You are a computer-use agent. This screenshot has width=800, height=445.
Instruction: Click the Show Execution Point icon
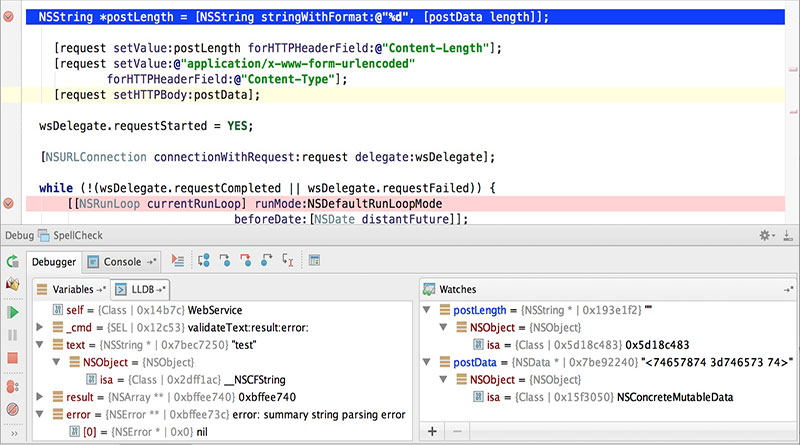pyautogui.click(x=179, y=261)
